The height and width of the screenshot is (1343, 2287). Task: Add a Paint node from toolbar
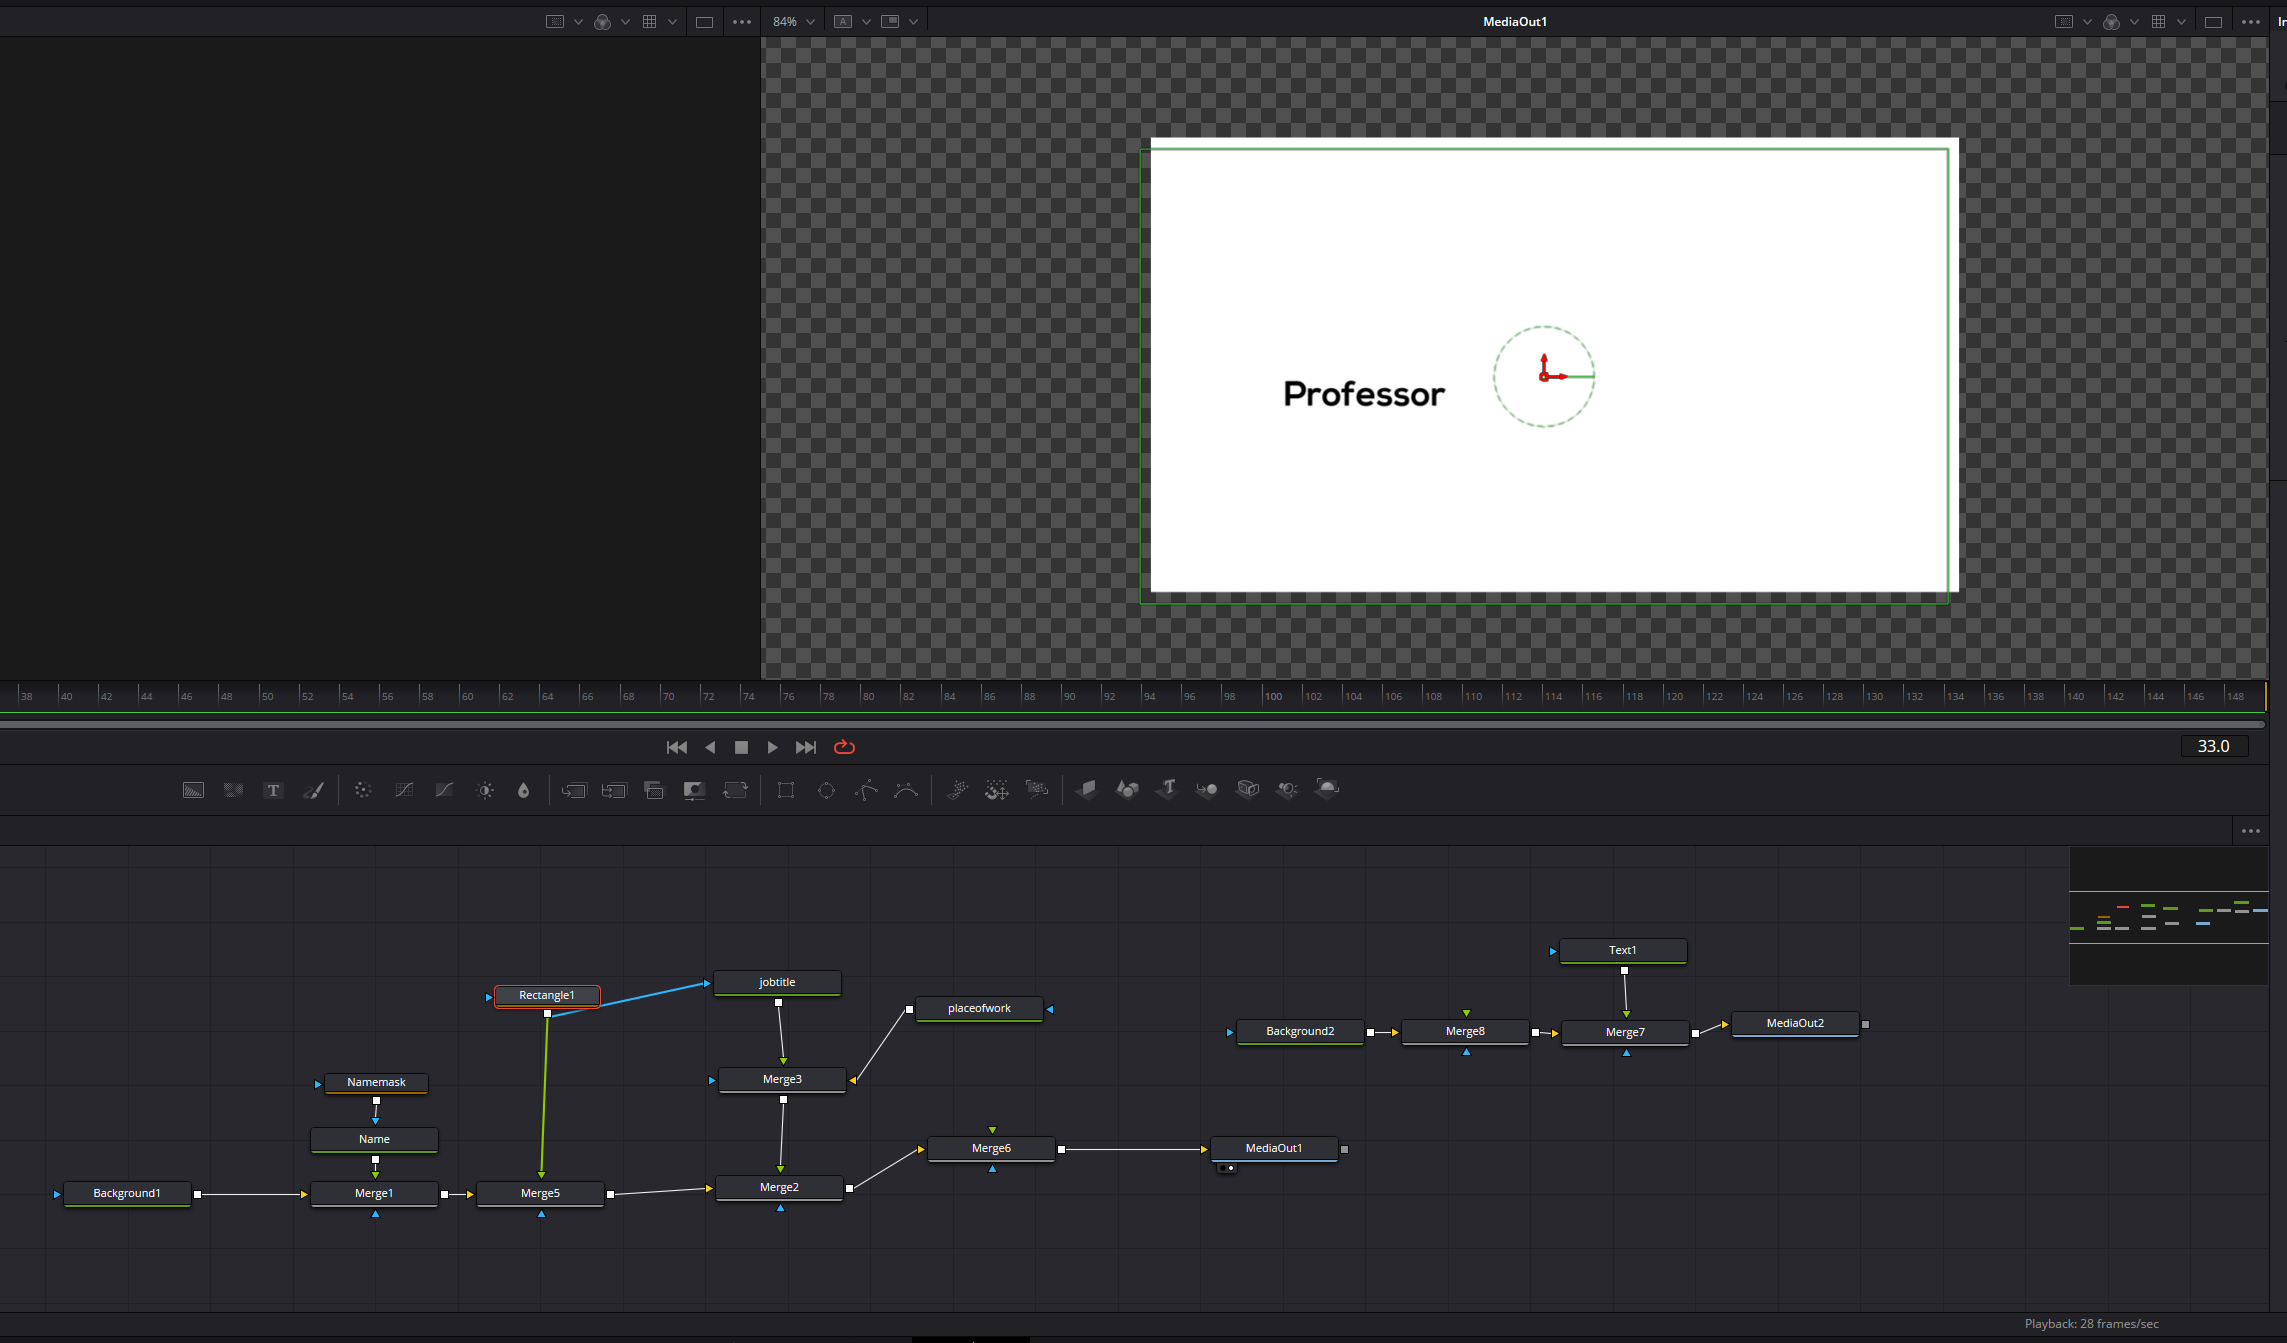tap(314, 790)
